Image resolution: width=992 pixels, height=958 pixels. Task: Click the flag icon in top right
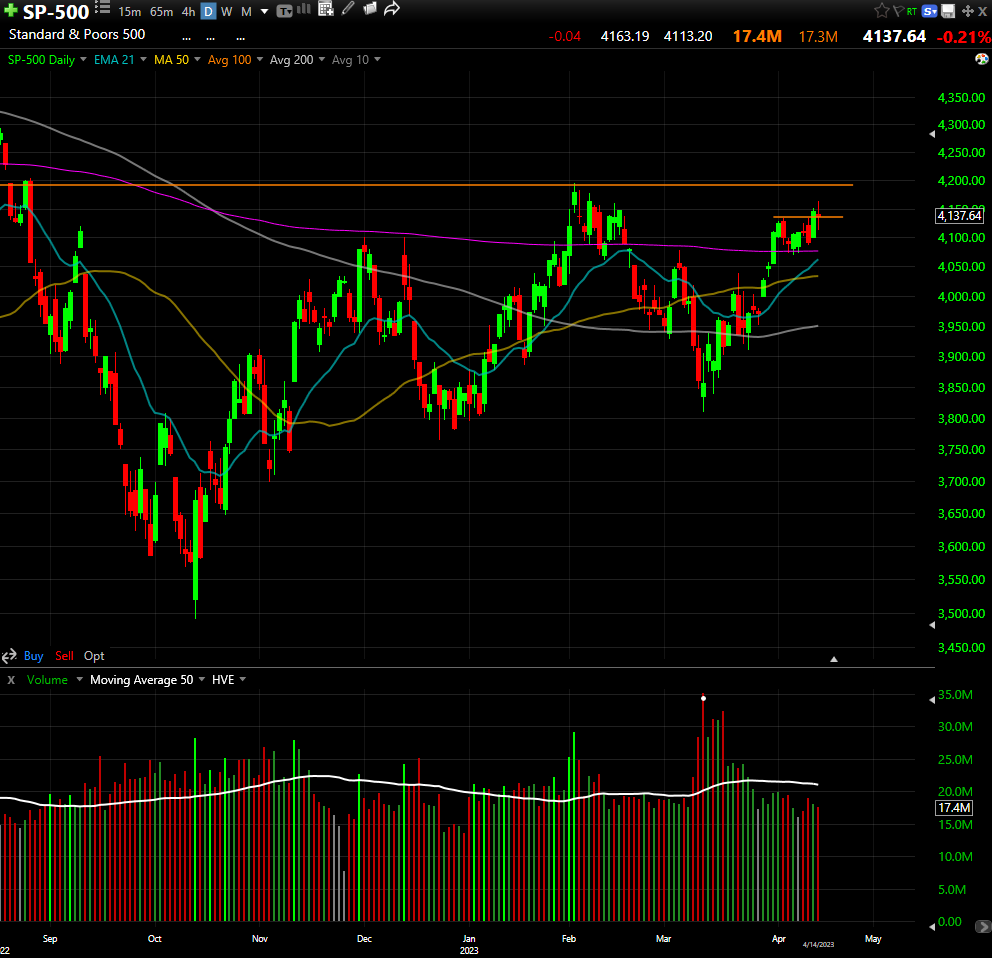(898, 11)
